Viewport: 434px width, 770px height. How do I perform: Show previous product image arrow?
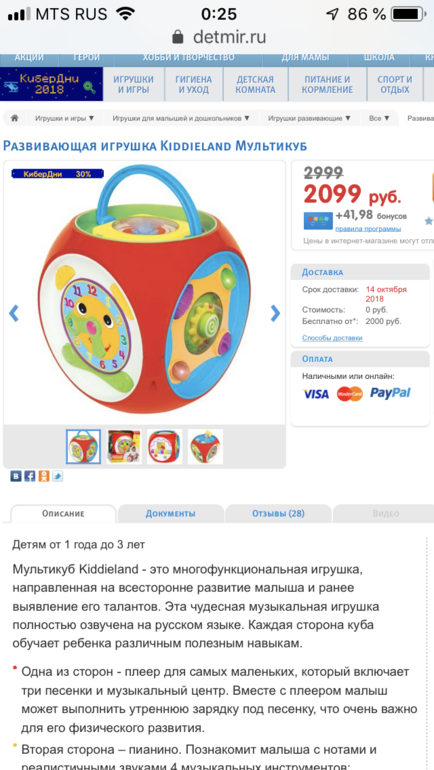pos(14,313)
